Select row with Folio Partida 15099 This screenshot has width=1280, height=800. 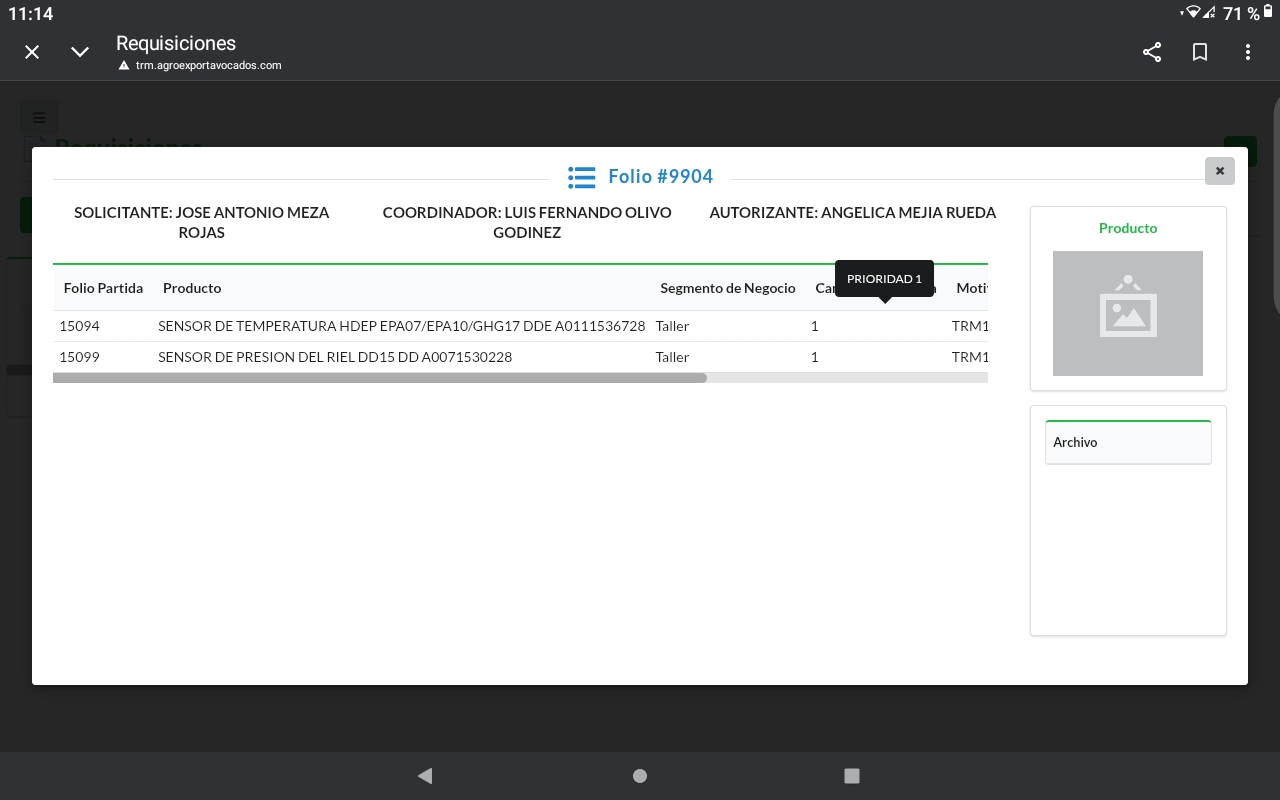pyautogui.click(x=80, y=357)
